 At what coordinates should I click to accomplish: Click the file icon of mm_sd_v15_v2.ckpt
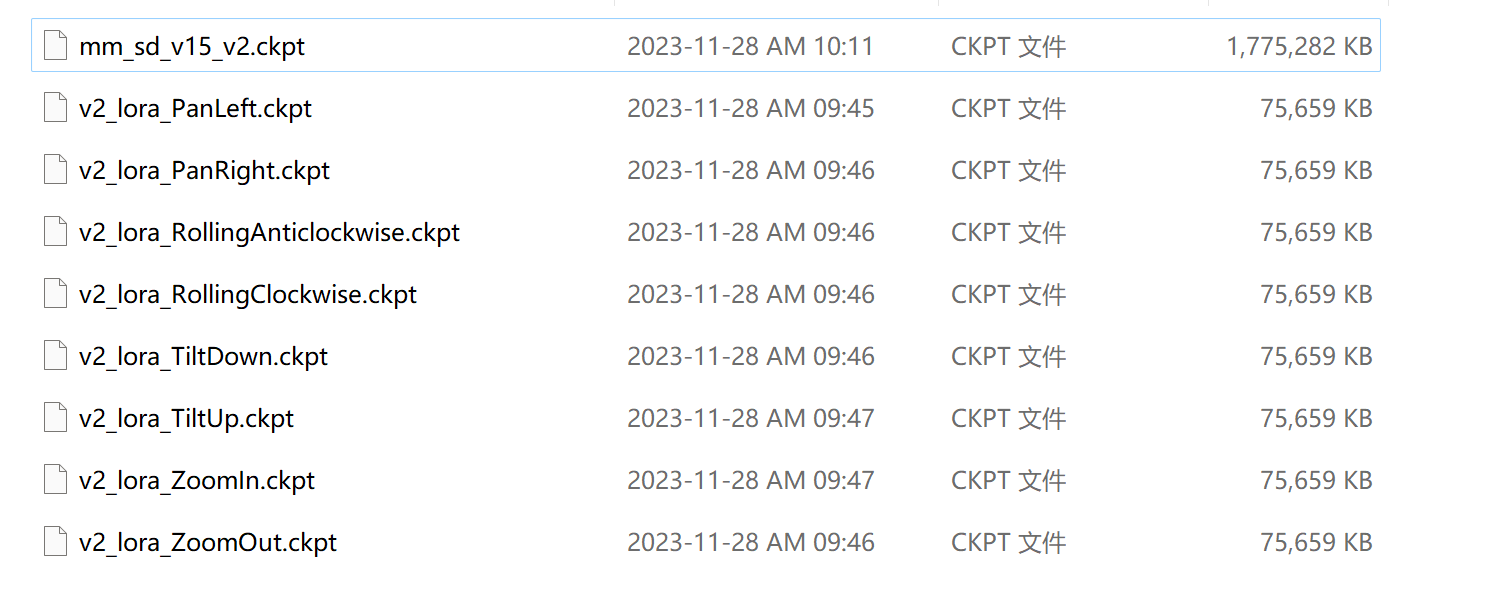pos(55,46)
